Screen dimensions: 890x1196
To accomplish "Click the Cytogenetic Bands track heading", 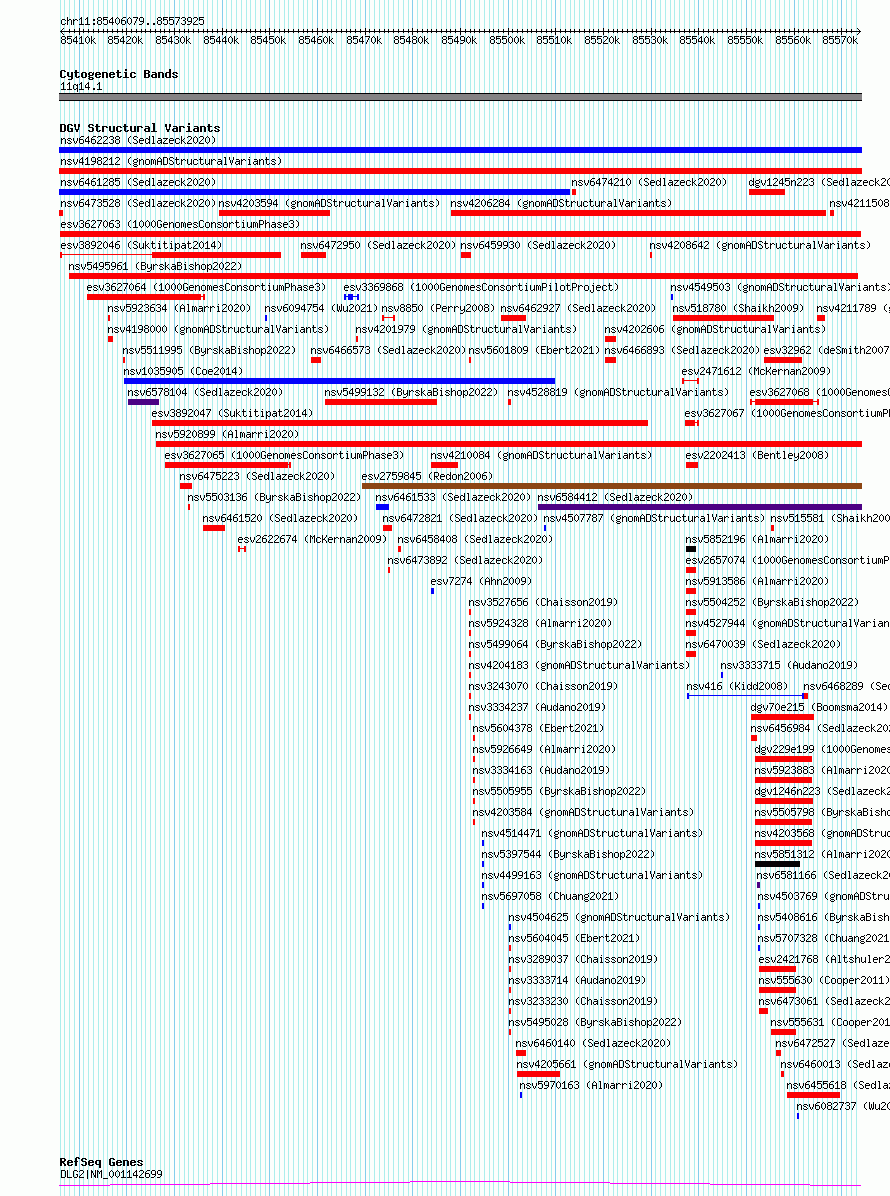I will 118,74.
